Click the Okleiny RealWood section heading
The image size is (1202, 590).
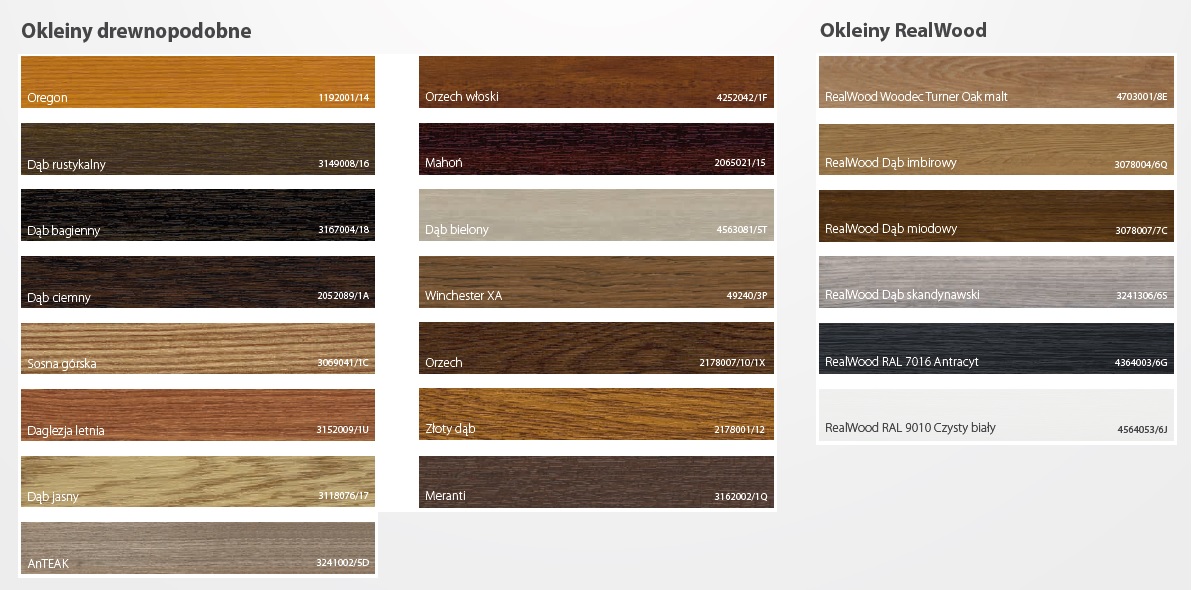(903, 31)
